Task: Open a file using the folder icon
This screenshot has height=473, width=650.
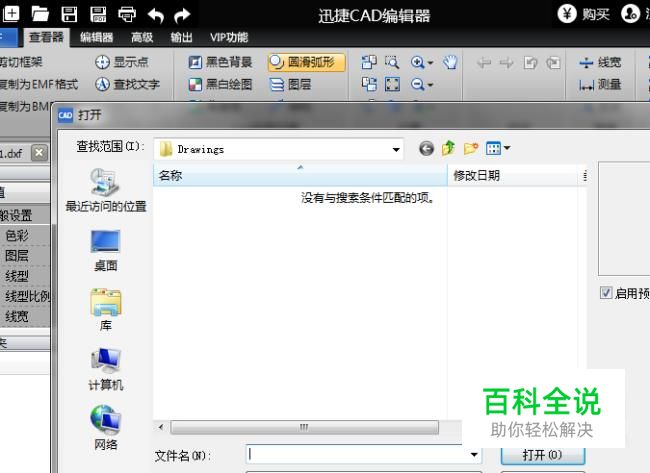Action: (x=41, y=14)
